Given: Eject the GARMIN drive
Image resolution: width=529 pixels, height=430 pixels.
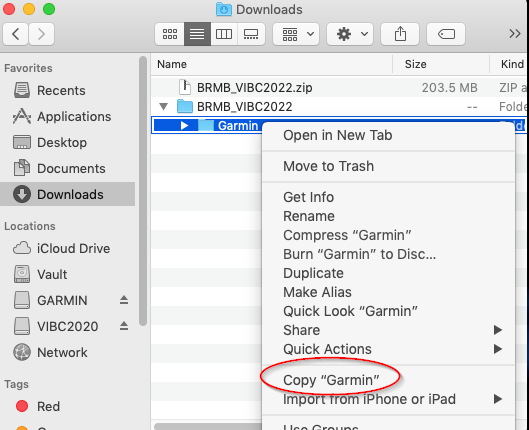Looking at the screenshot, I should [124, 300].
